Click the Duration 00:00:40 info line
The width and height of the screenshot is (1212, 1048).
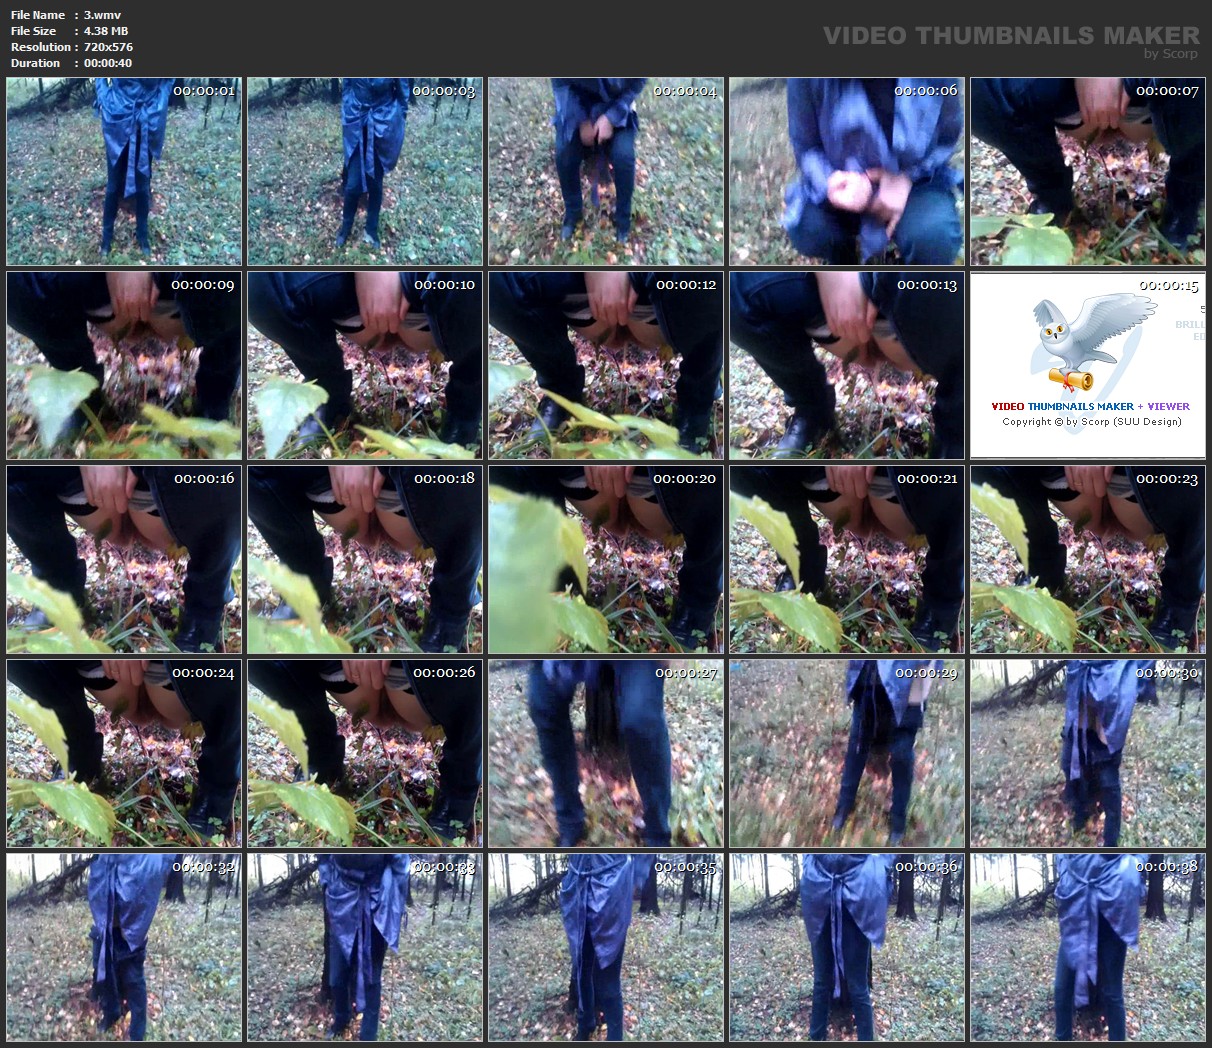[x=72, y=63]
